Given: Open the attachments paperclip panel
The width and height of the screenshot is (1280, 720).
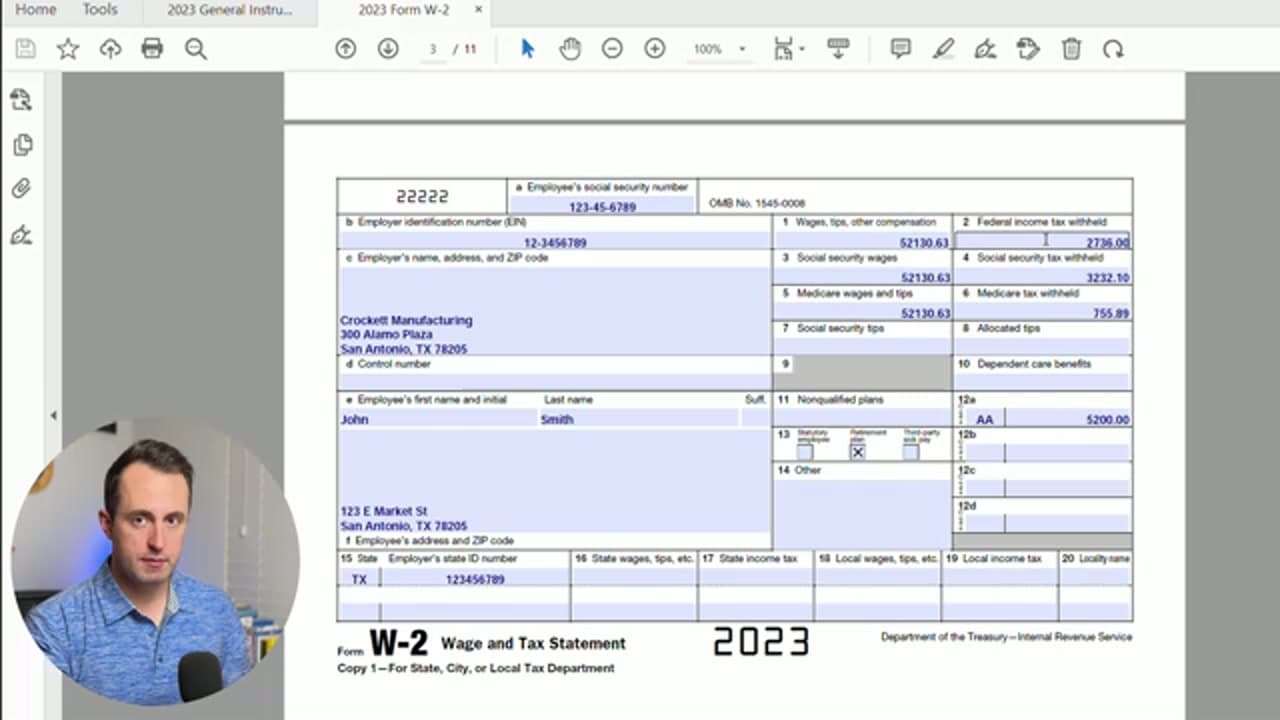Looking at the screenshot, I should pos(21,189).
